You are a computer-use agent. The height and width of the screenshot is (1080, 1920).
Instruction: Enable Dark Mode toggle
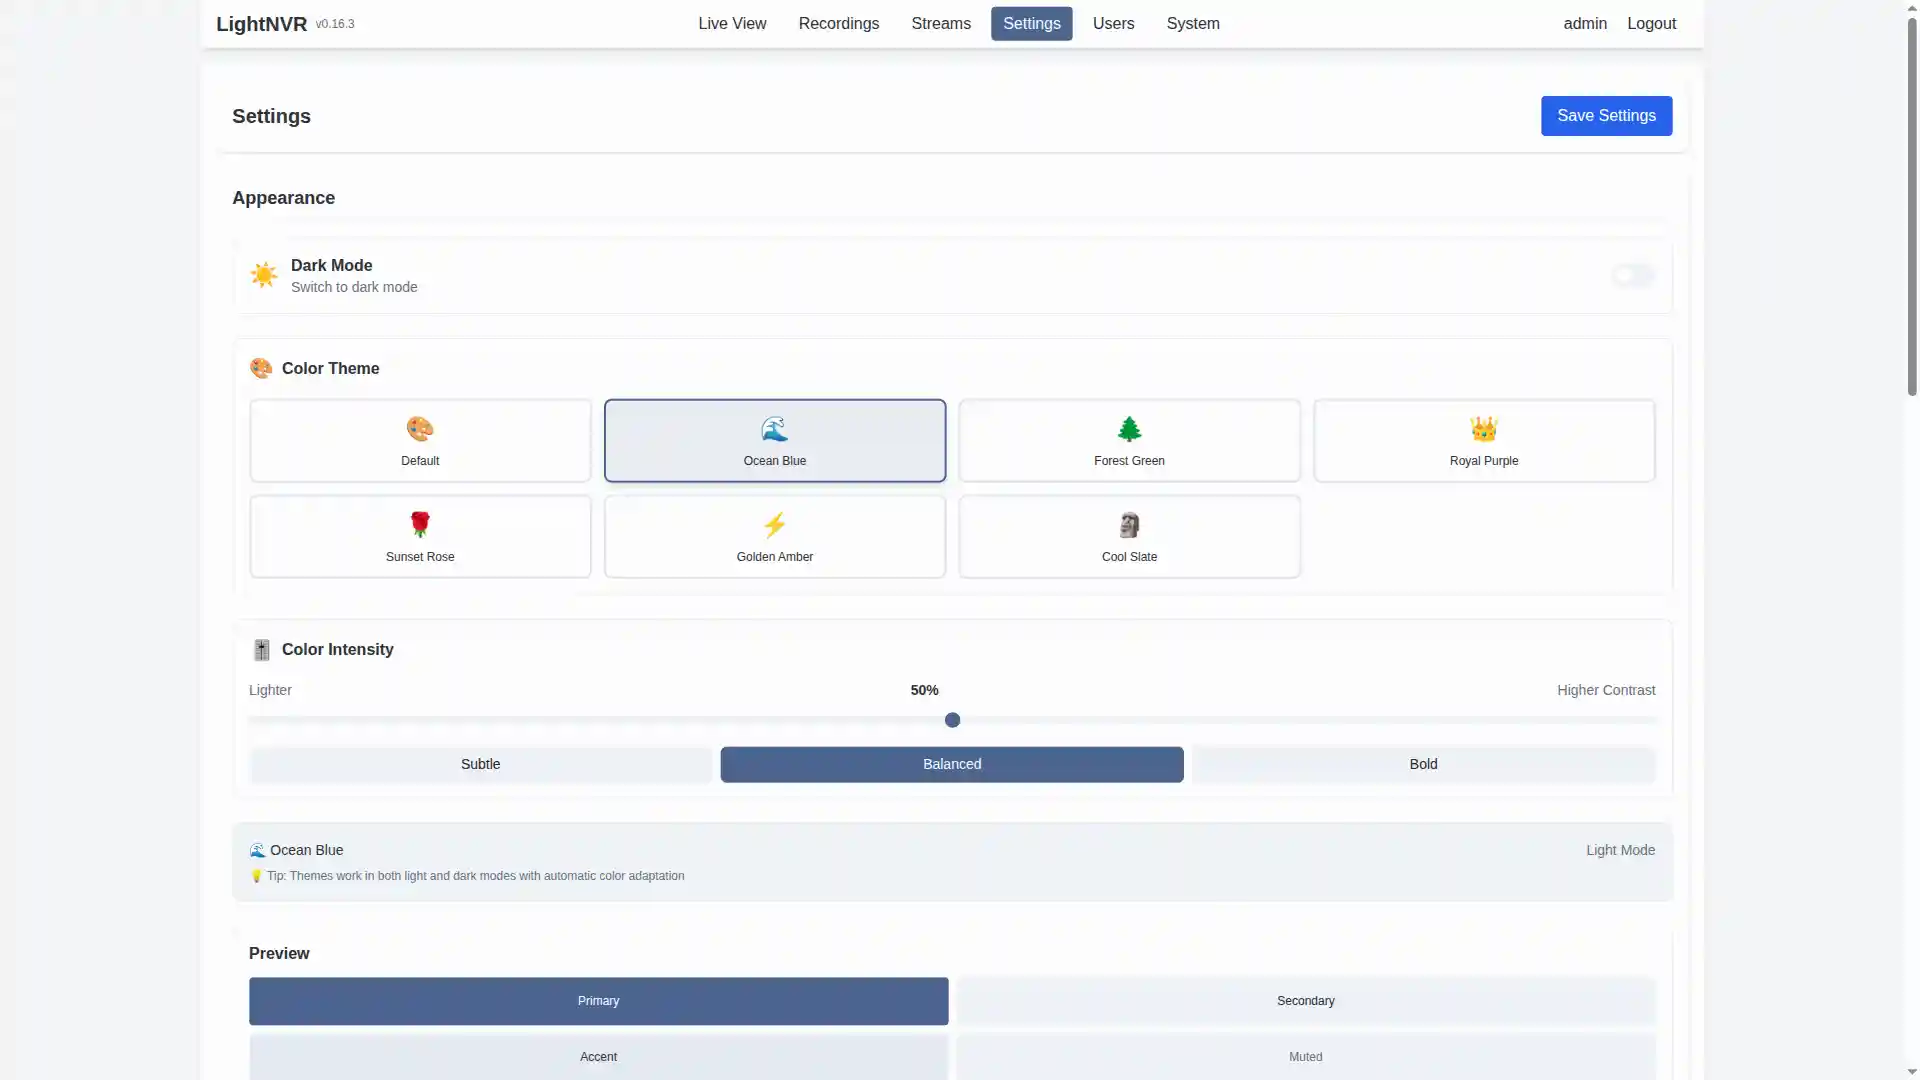pos(1632,275)
